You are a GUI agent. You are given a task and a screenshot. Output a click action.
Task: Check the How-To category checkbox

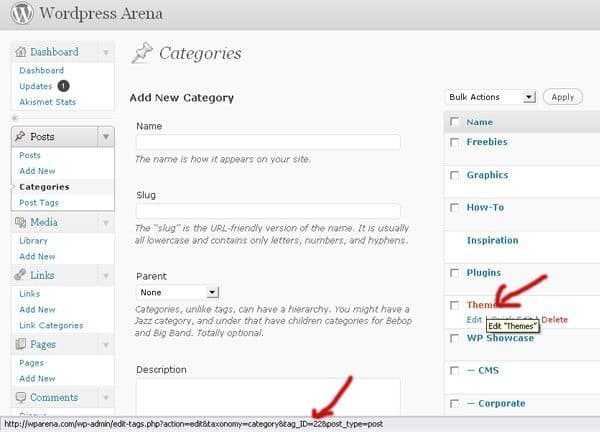click(x=455, y=208)
